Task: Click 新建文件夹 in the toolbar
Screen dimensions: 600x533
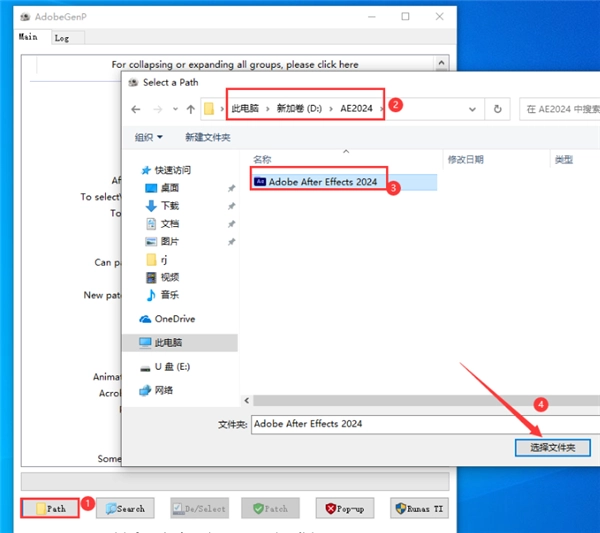Action: tap(207, 137)
